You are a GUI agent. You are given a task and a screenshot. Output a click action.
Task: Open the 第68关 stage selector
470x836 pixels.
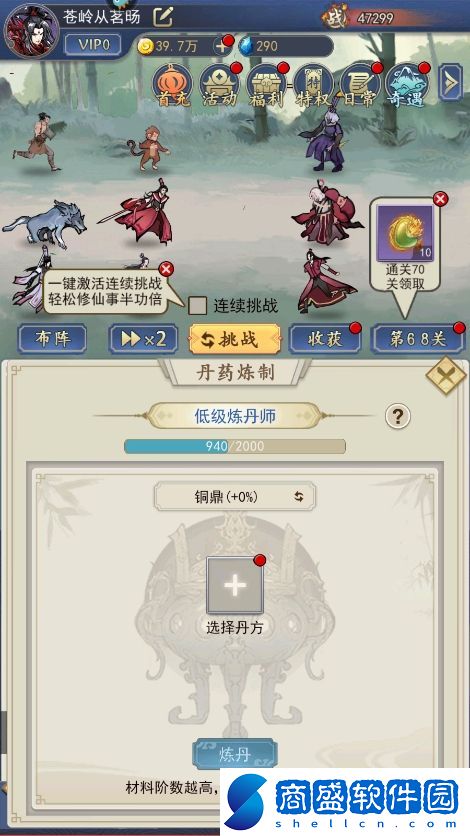417,339
